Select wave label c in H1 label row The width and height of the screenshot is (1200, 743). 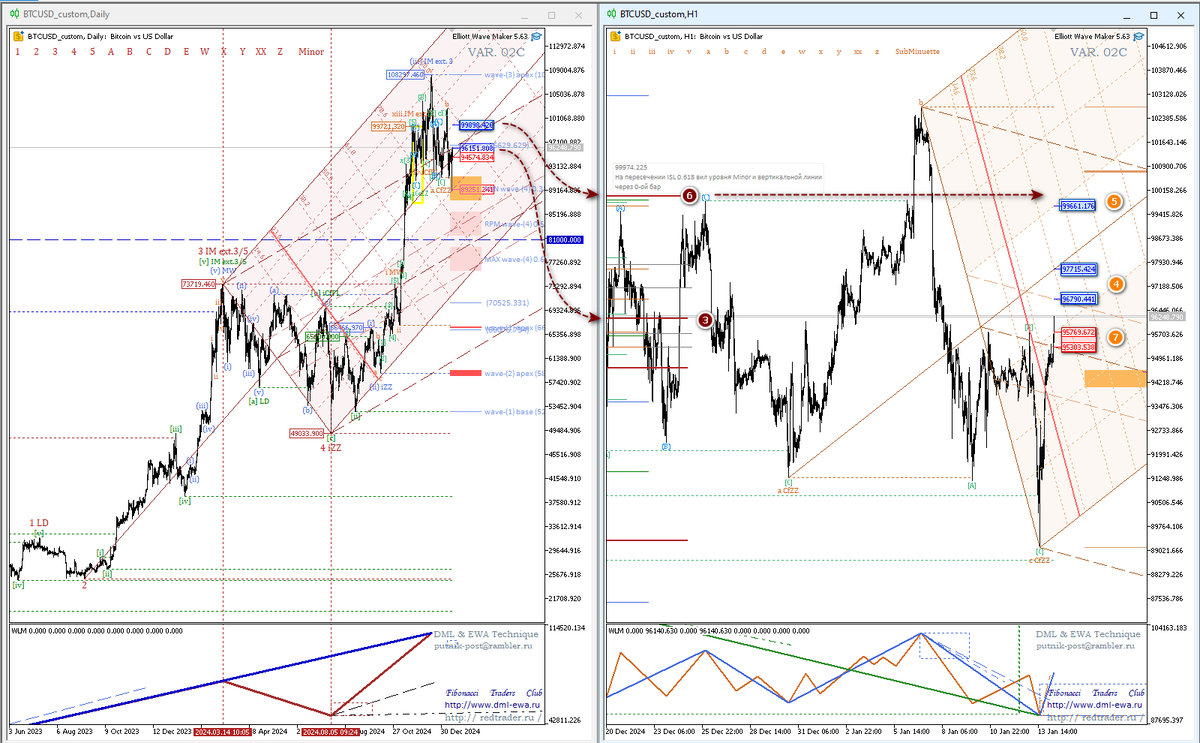pyautogui.click(x=746, y=51)
